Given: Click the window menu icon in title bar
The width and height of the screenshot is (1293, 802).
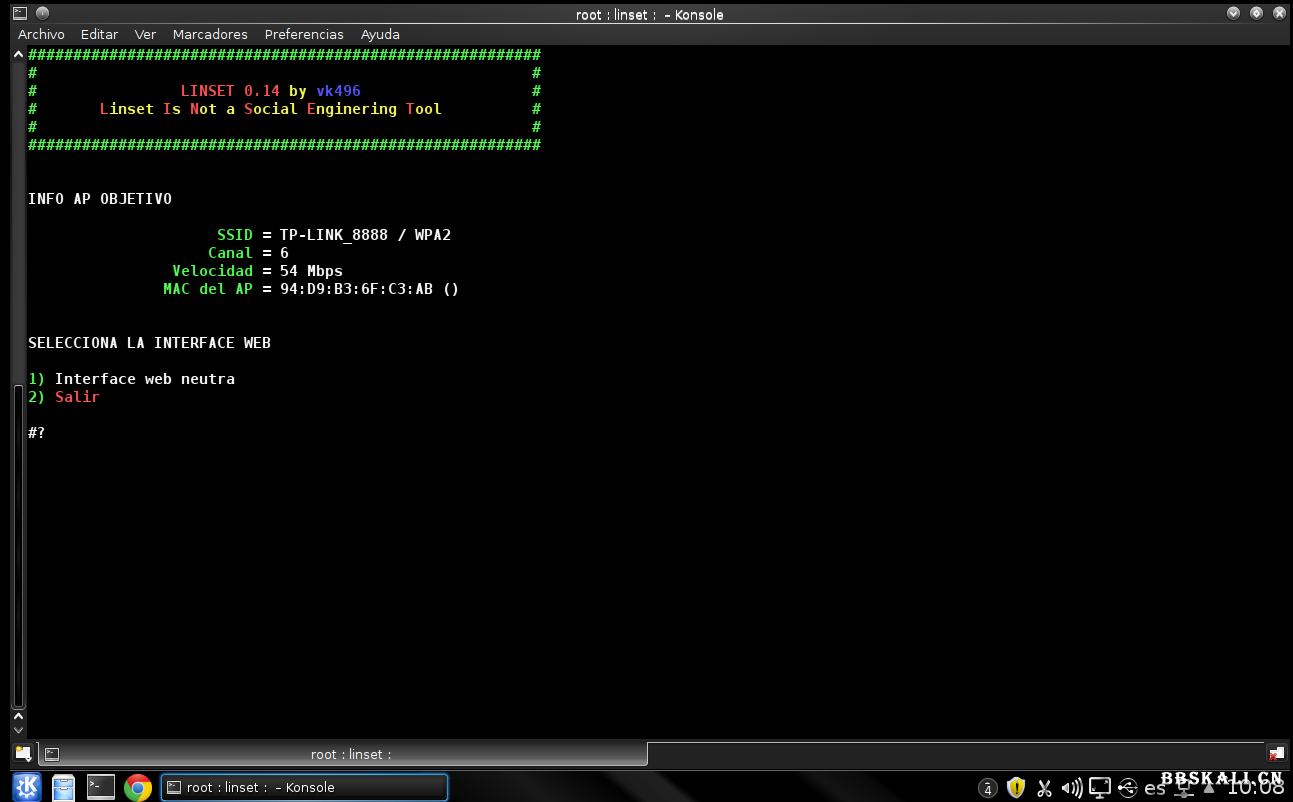Looking at the screenshot, I should coord(19,14).
